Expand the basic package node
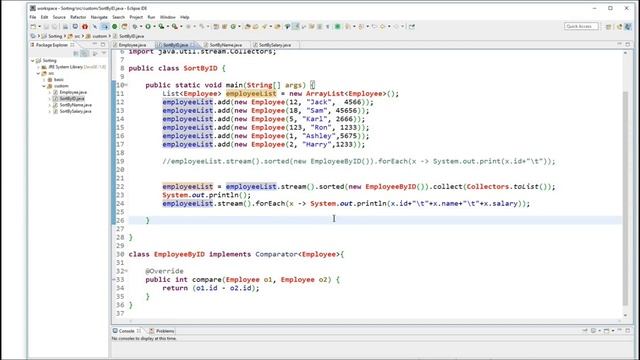The height and width of the screenshot is (360, 640). (44, 80)
